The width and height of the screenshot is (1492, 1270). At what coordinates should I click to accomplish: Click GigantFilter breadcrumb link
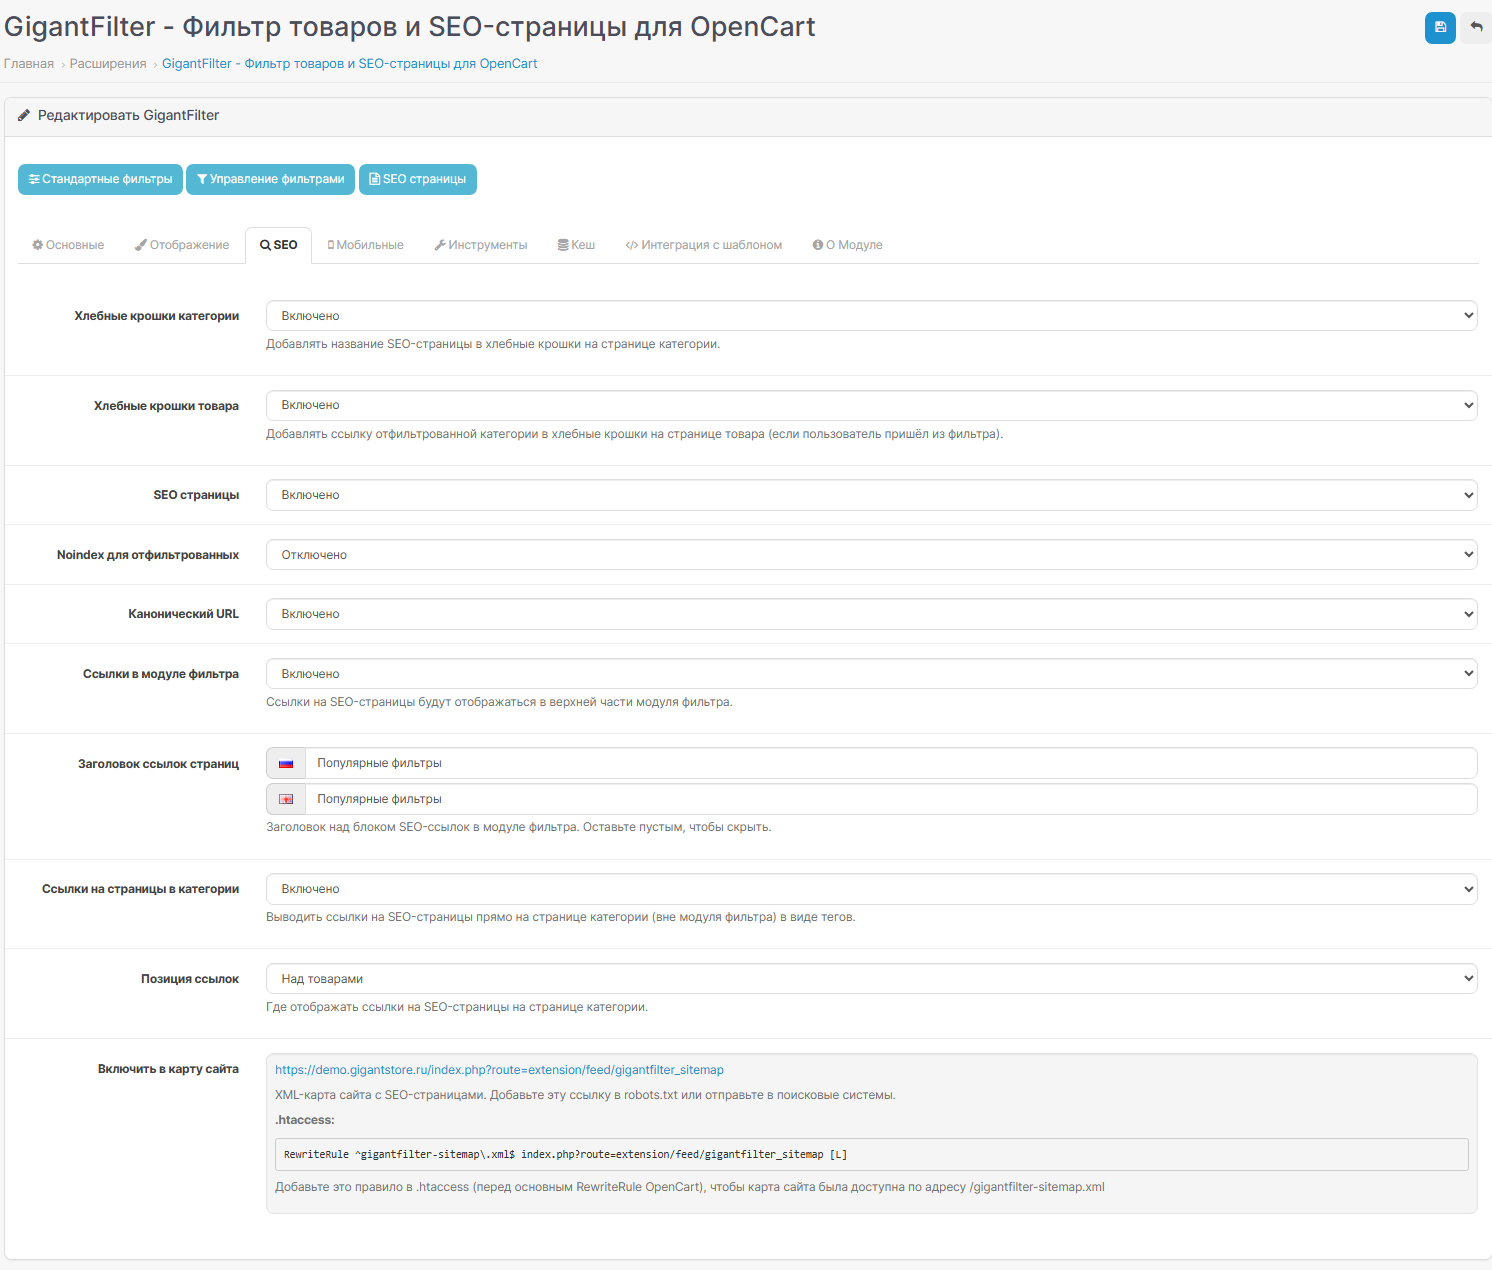coord(350,63)
